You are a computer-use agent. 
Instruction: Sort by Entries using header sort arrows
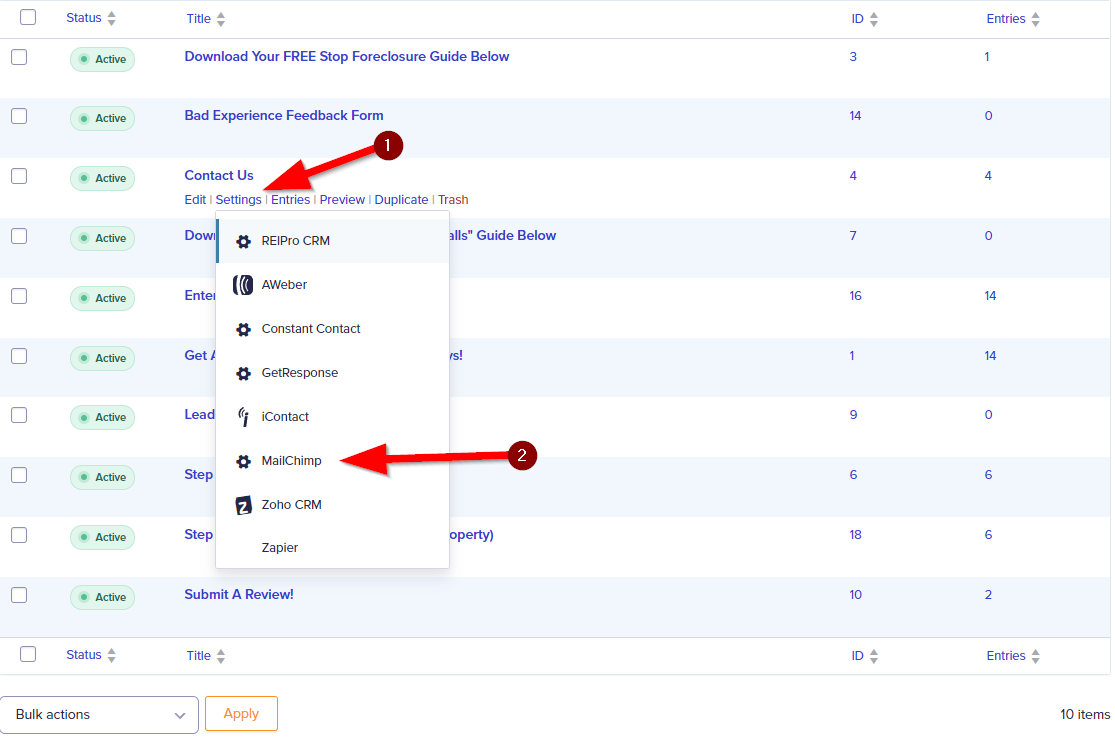pos(1035,19)
